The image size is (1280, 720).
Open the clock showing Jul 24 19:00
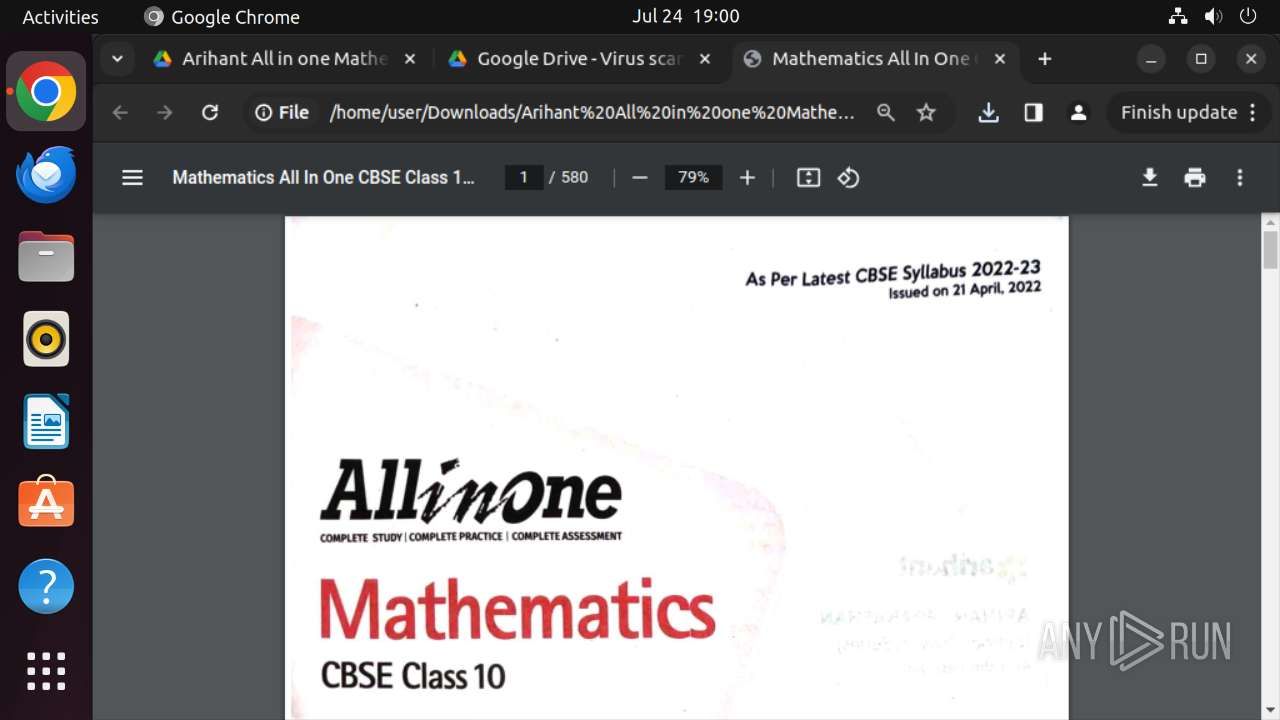tap(686, 16)
